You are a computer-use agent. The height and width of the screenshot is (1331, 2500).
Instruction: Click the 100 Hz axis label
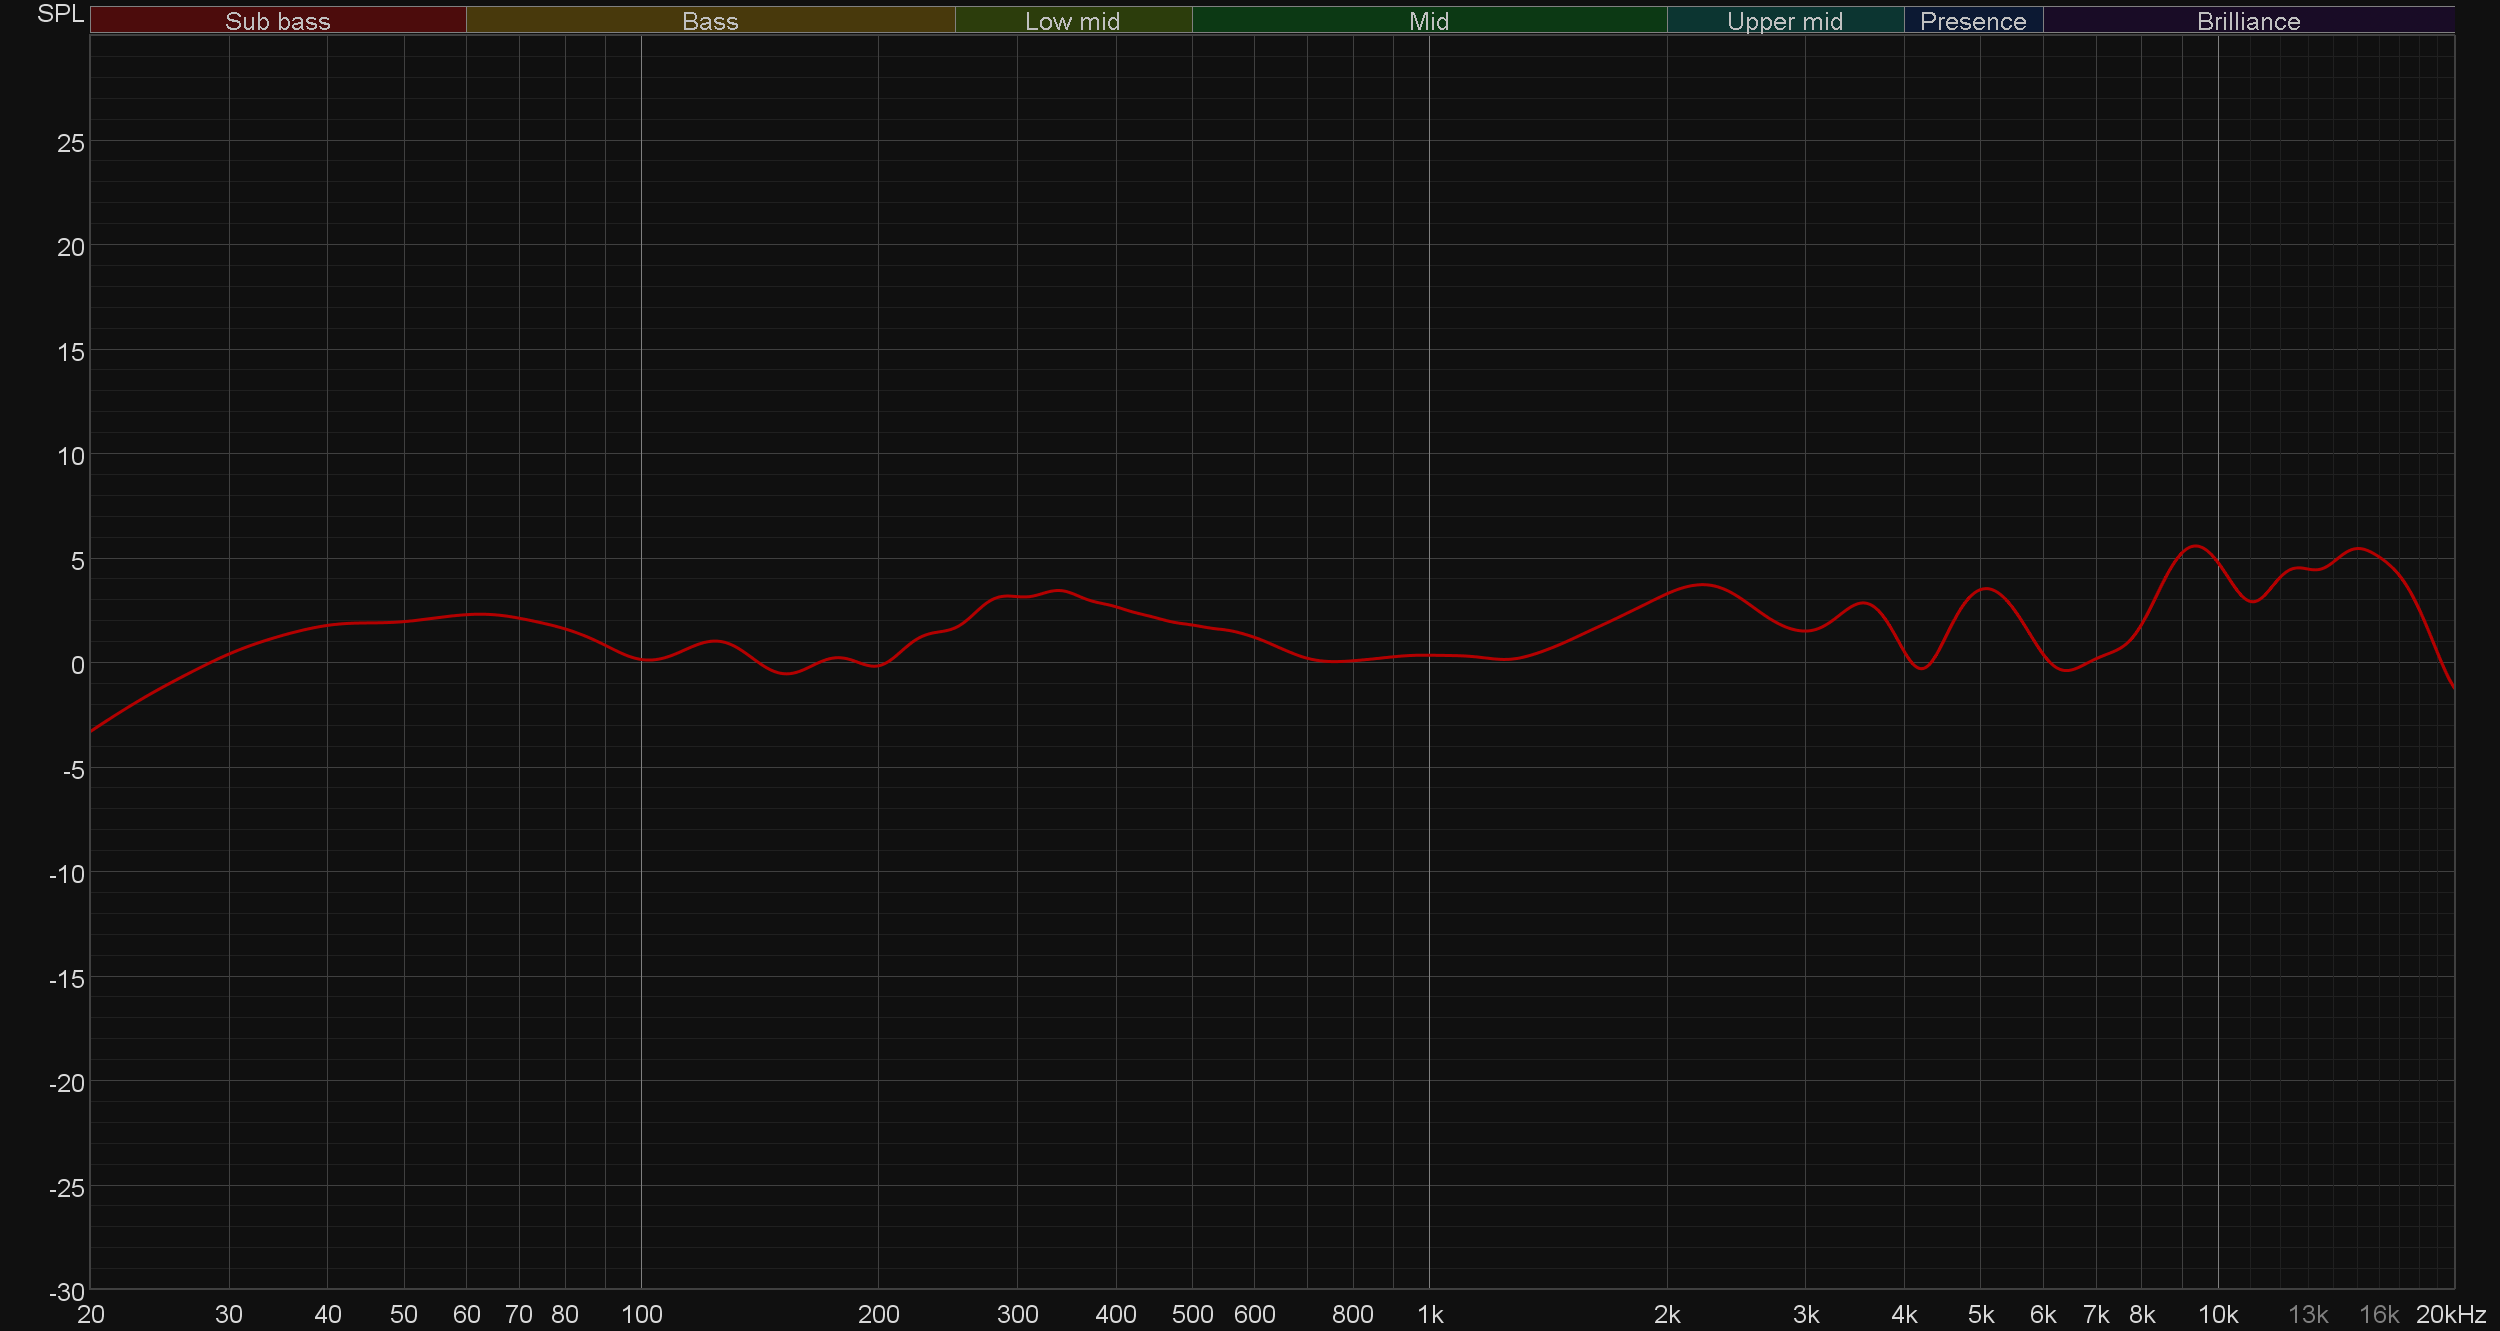tap(641, 1314)
